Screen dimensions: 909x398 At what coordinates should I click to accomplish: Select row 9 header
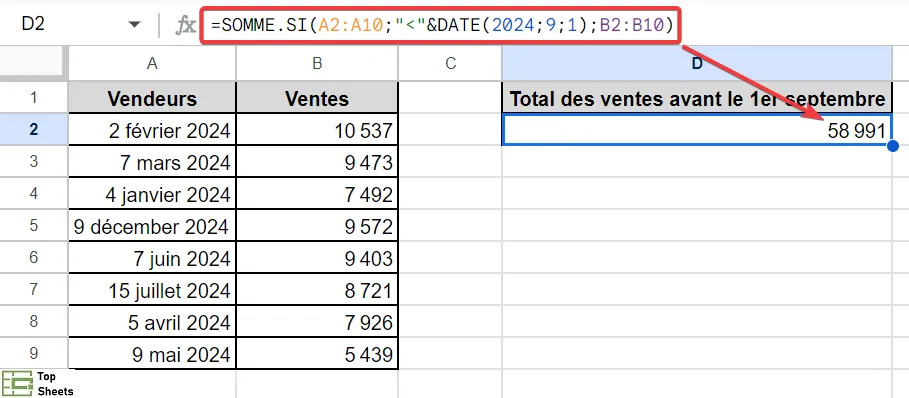pos(34,353)
